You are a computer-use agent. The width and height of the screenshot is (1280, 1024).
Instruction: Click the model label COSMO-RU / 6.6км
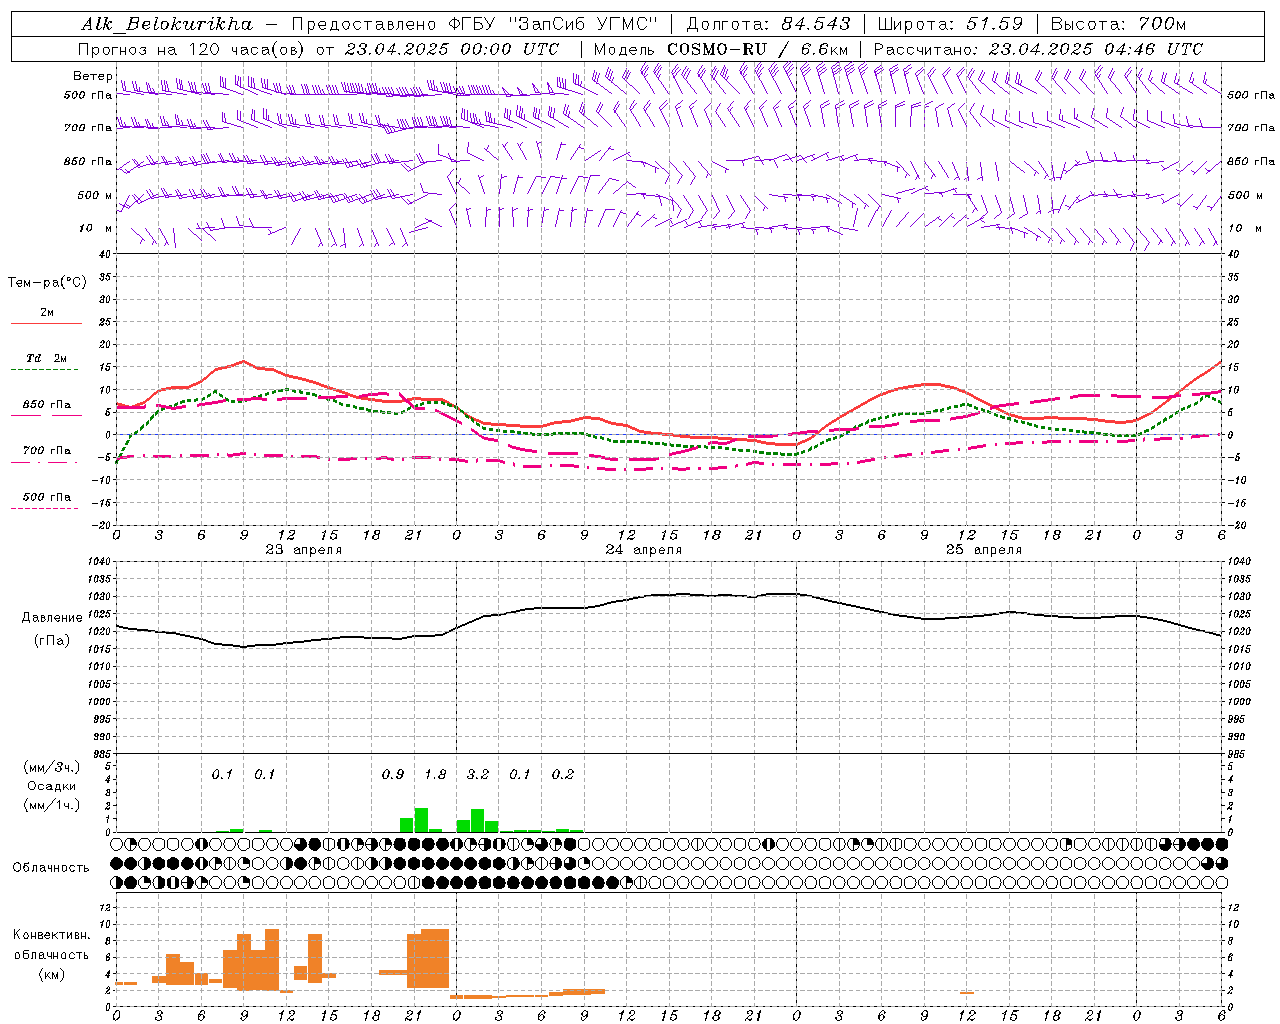(x=757, y=49)
